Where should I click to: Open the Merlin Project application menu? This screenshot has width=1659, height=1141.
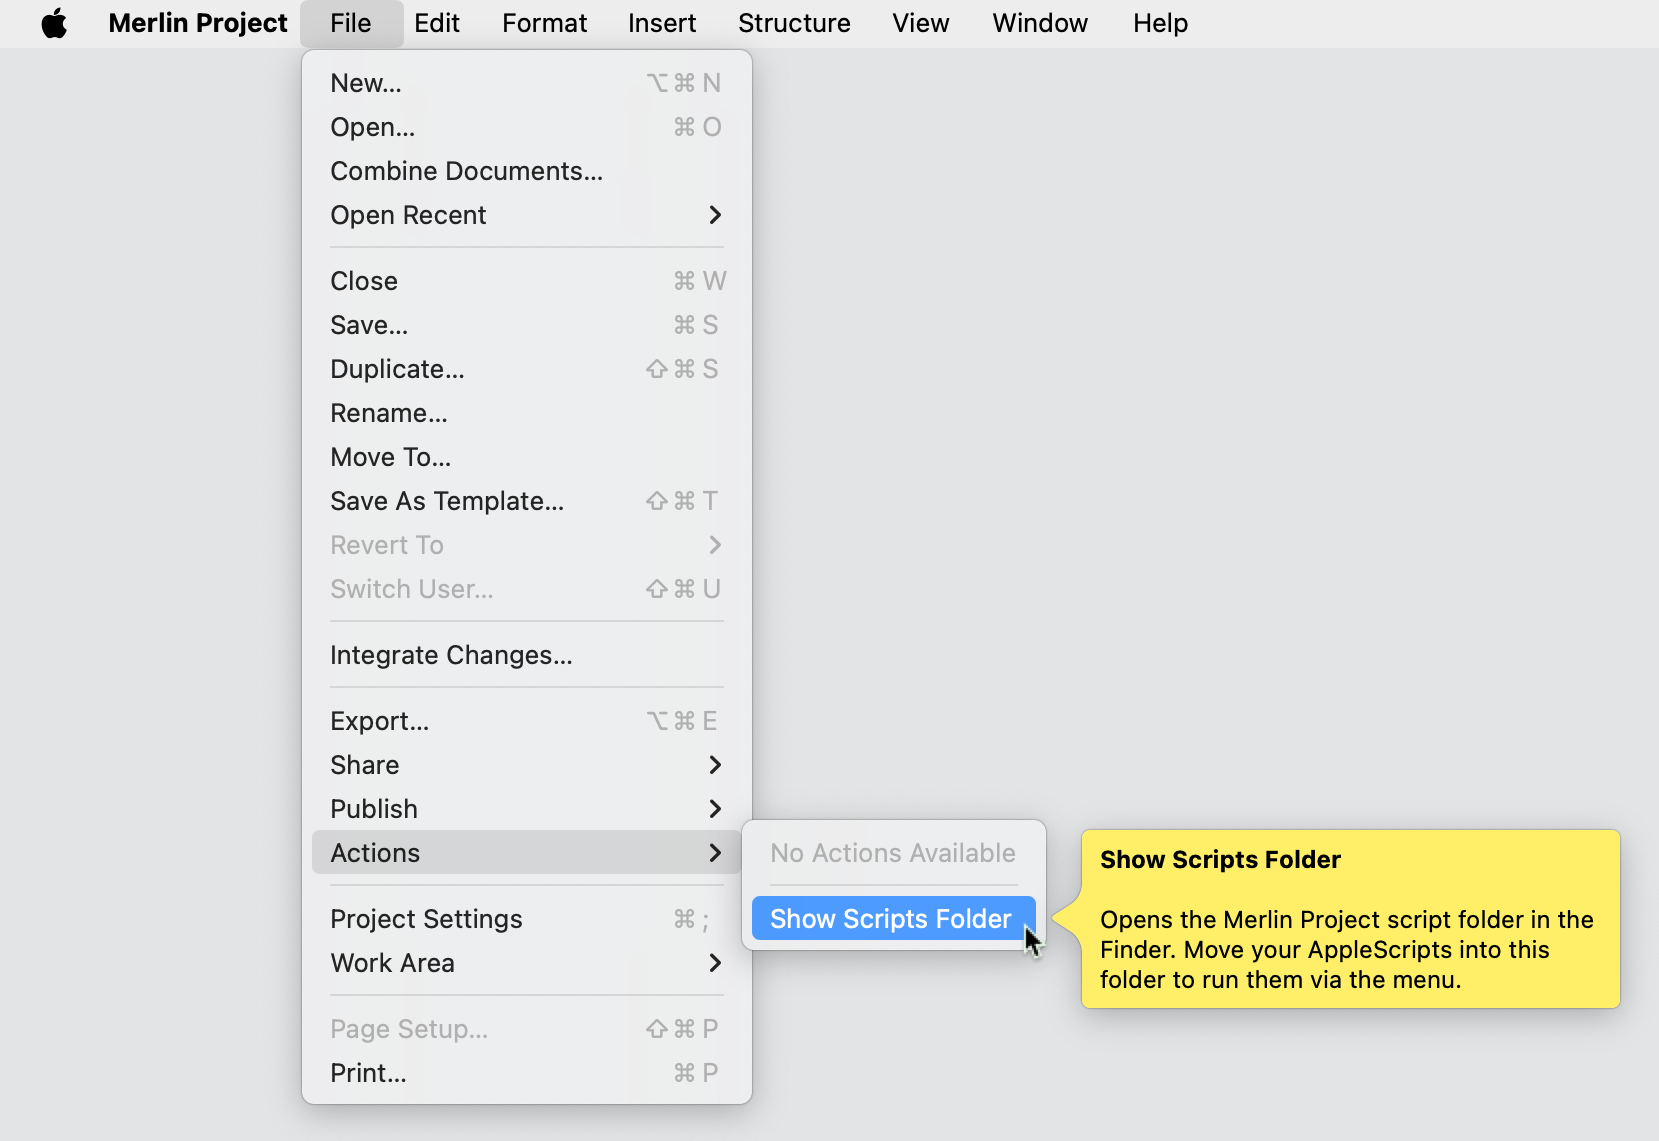(198, 23)
